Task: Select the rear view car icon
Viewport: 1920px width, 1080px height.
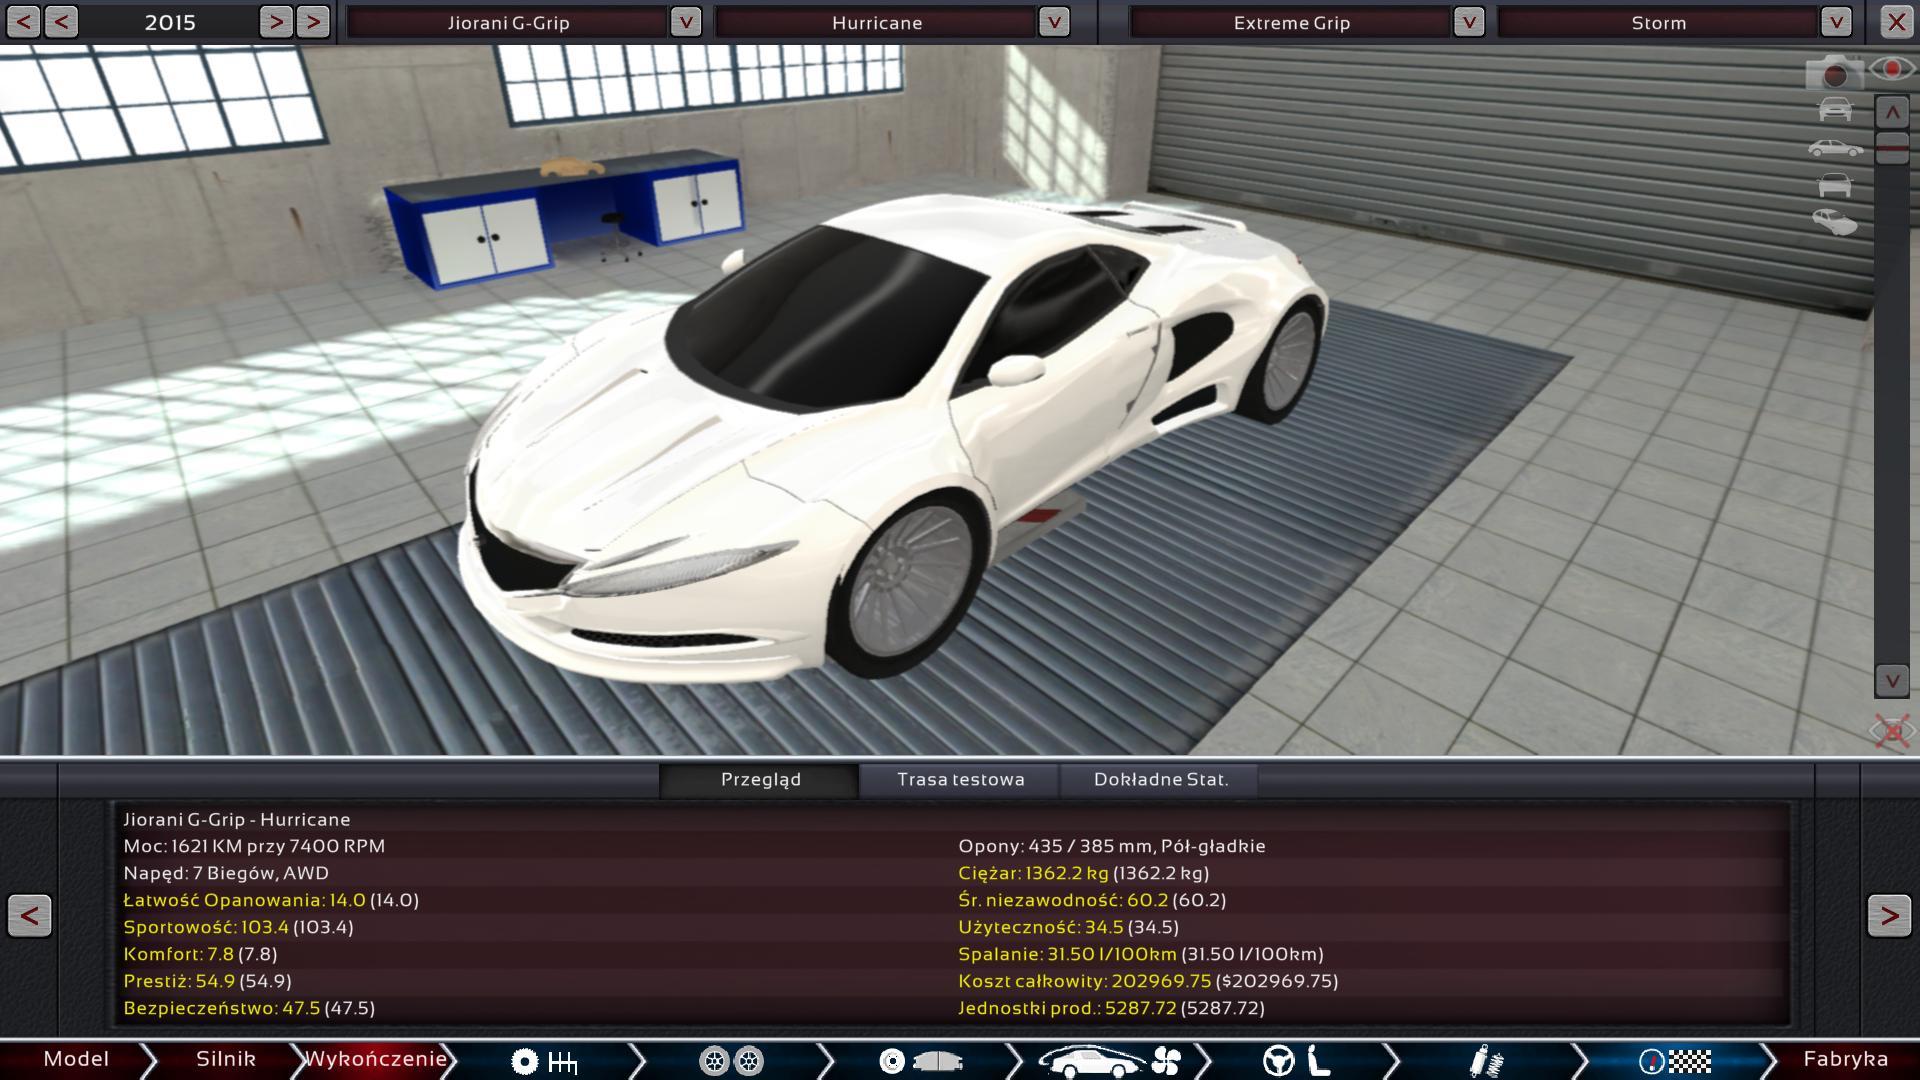Action: point(1835,185)
